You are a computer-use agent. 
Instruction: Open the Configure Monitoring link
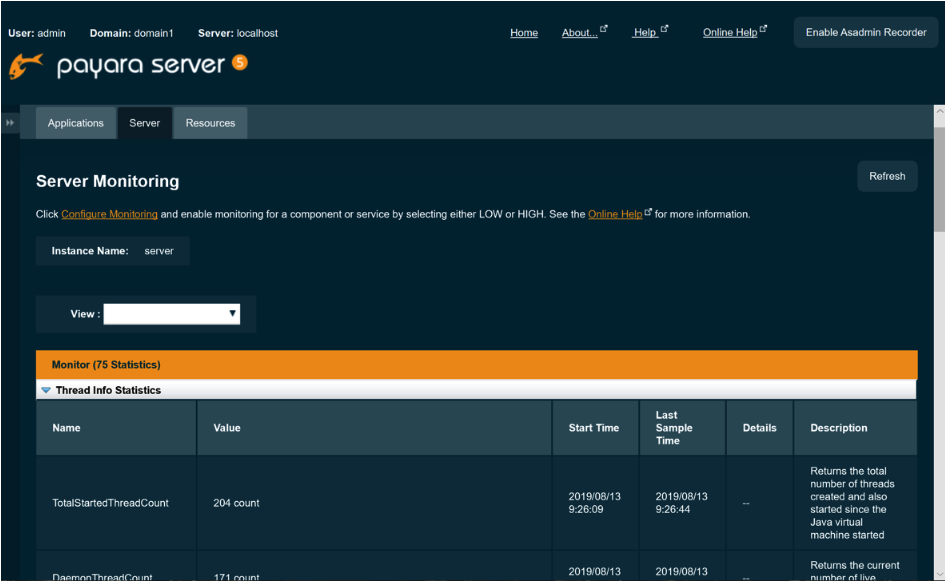coord(109,214)
